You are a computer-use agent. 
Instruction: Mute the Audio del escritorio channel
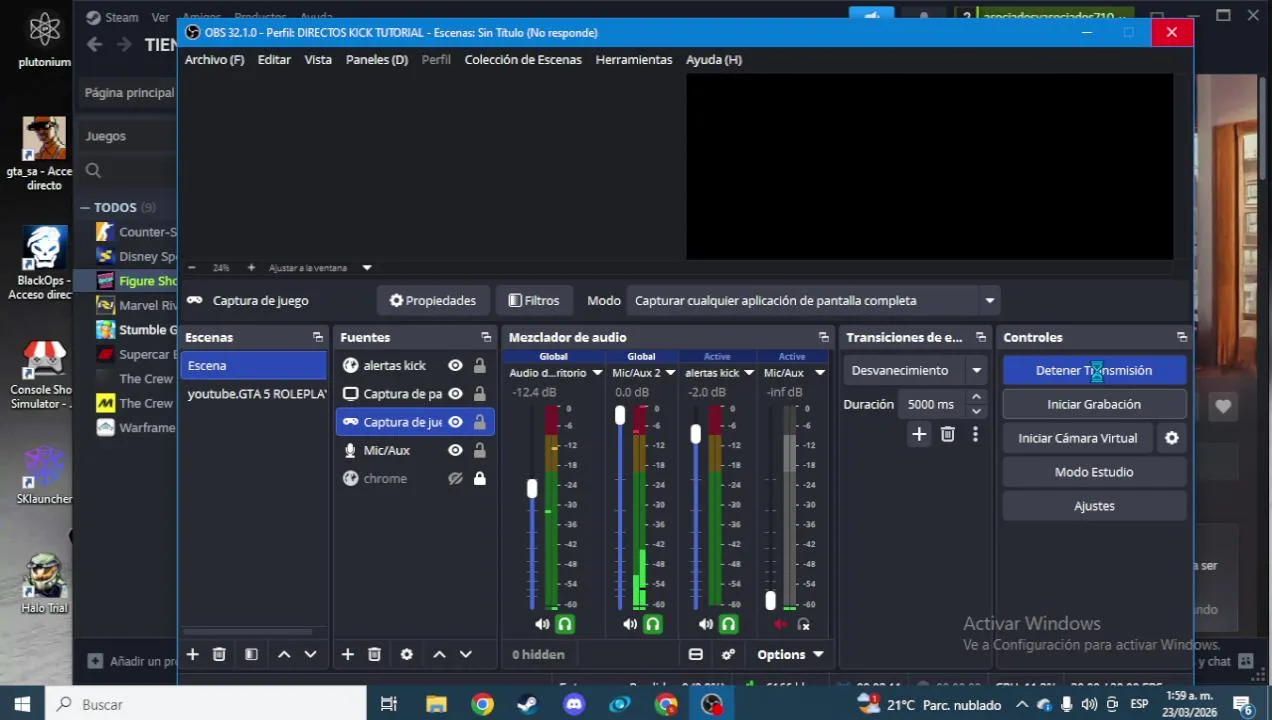[542, 624]
